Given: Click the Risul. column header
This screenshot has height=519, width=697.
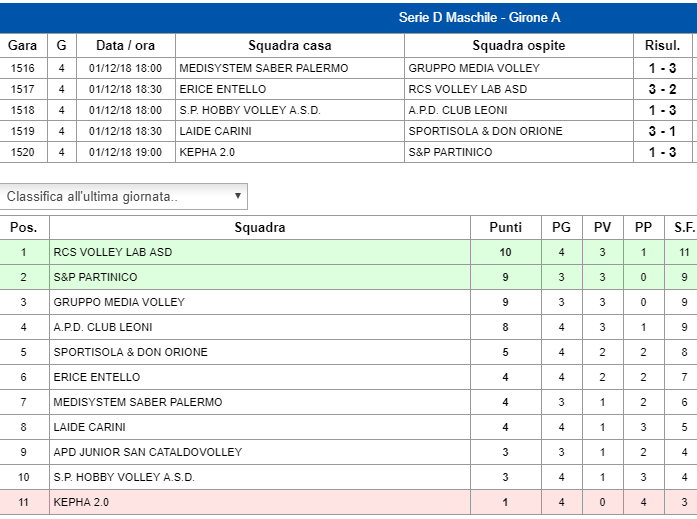Looking at the screenshot, I should coord(662,45).
